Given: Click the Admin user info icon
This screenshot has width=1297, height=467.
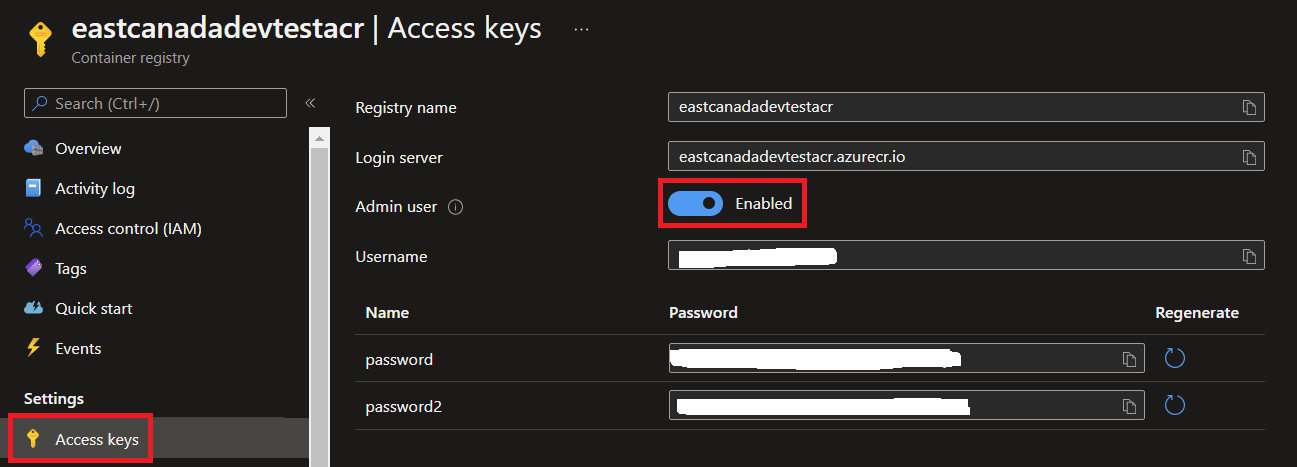Looking at the screenshot, I should [456, 207].
